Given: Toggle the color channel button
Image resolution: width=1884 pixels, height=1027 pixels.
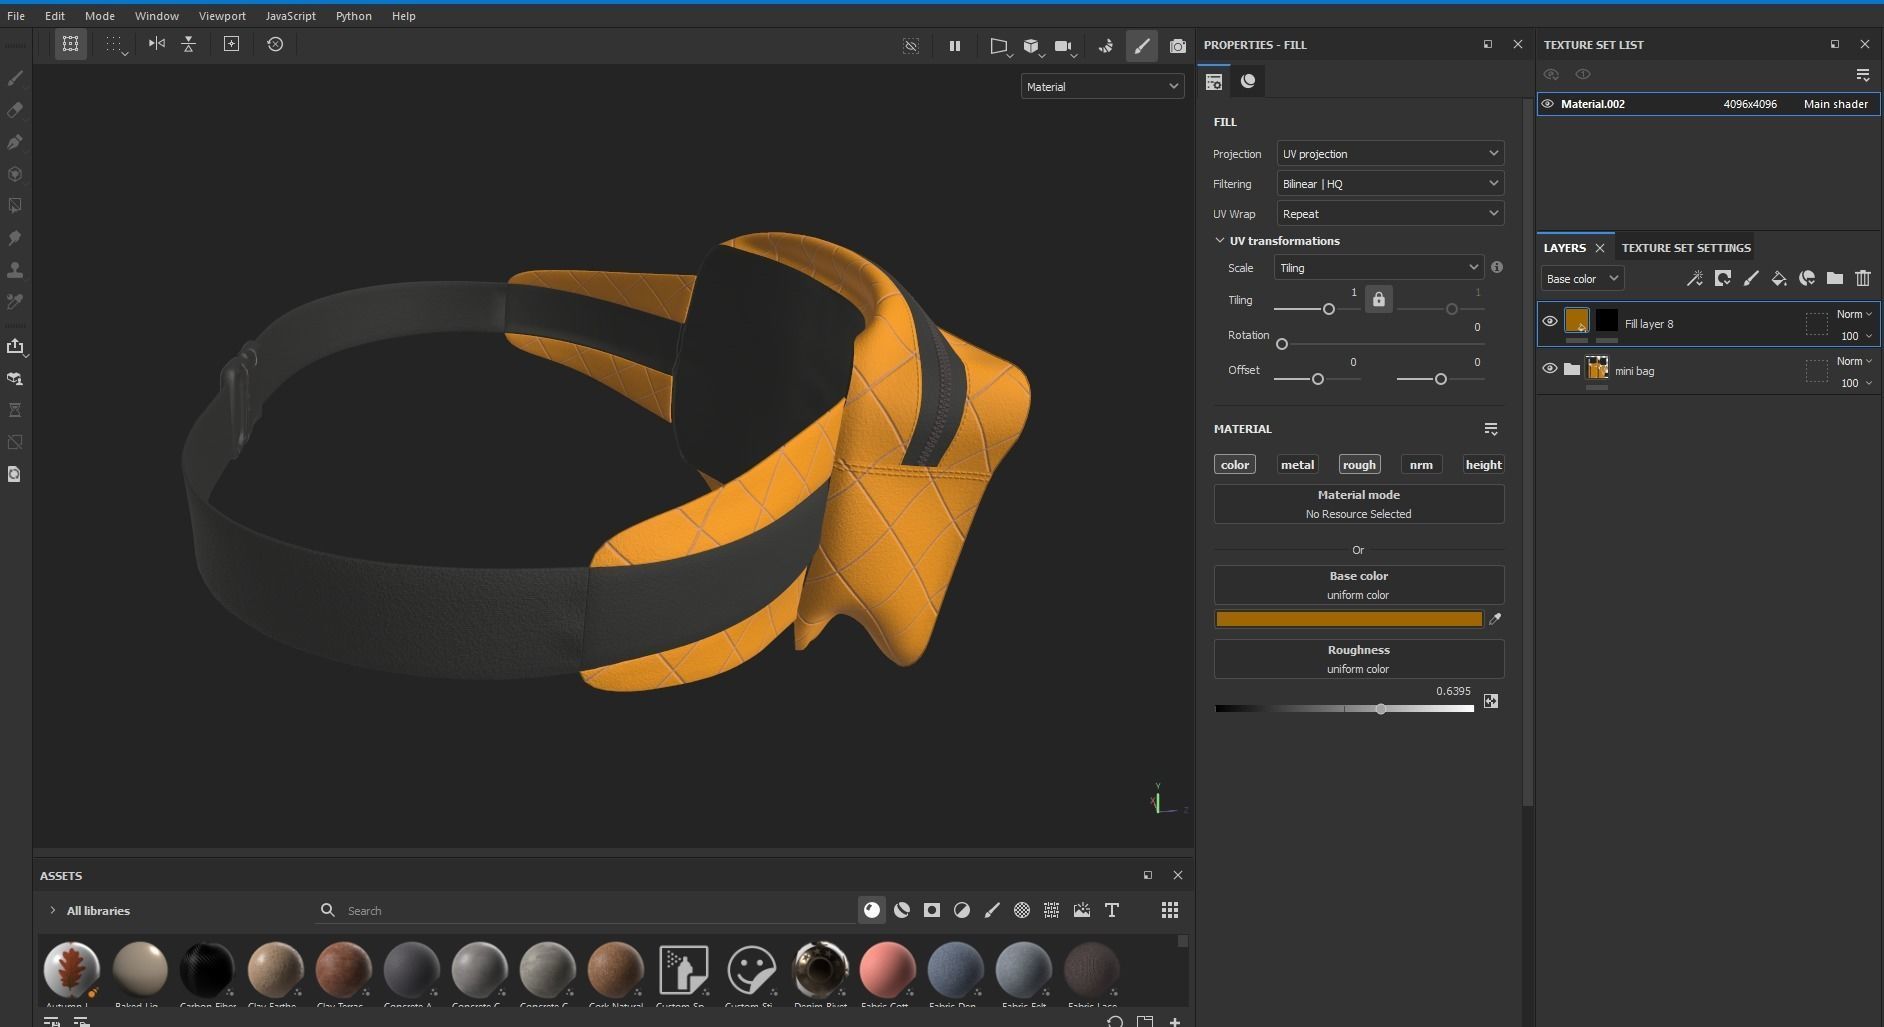Looking at the screenshot, I should (x=1235, y=465).
